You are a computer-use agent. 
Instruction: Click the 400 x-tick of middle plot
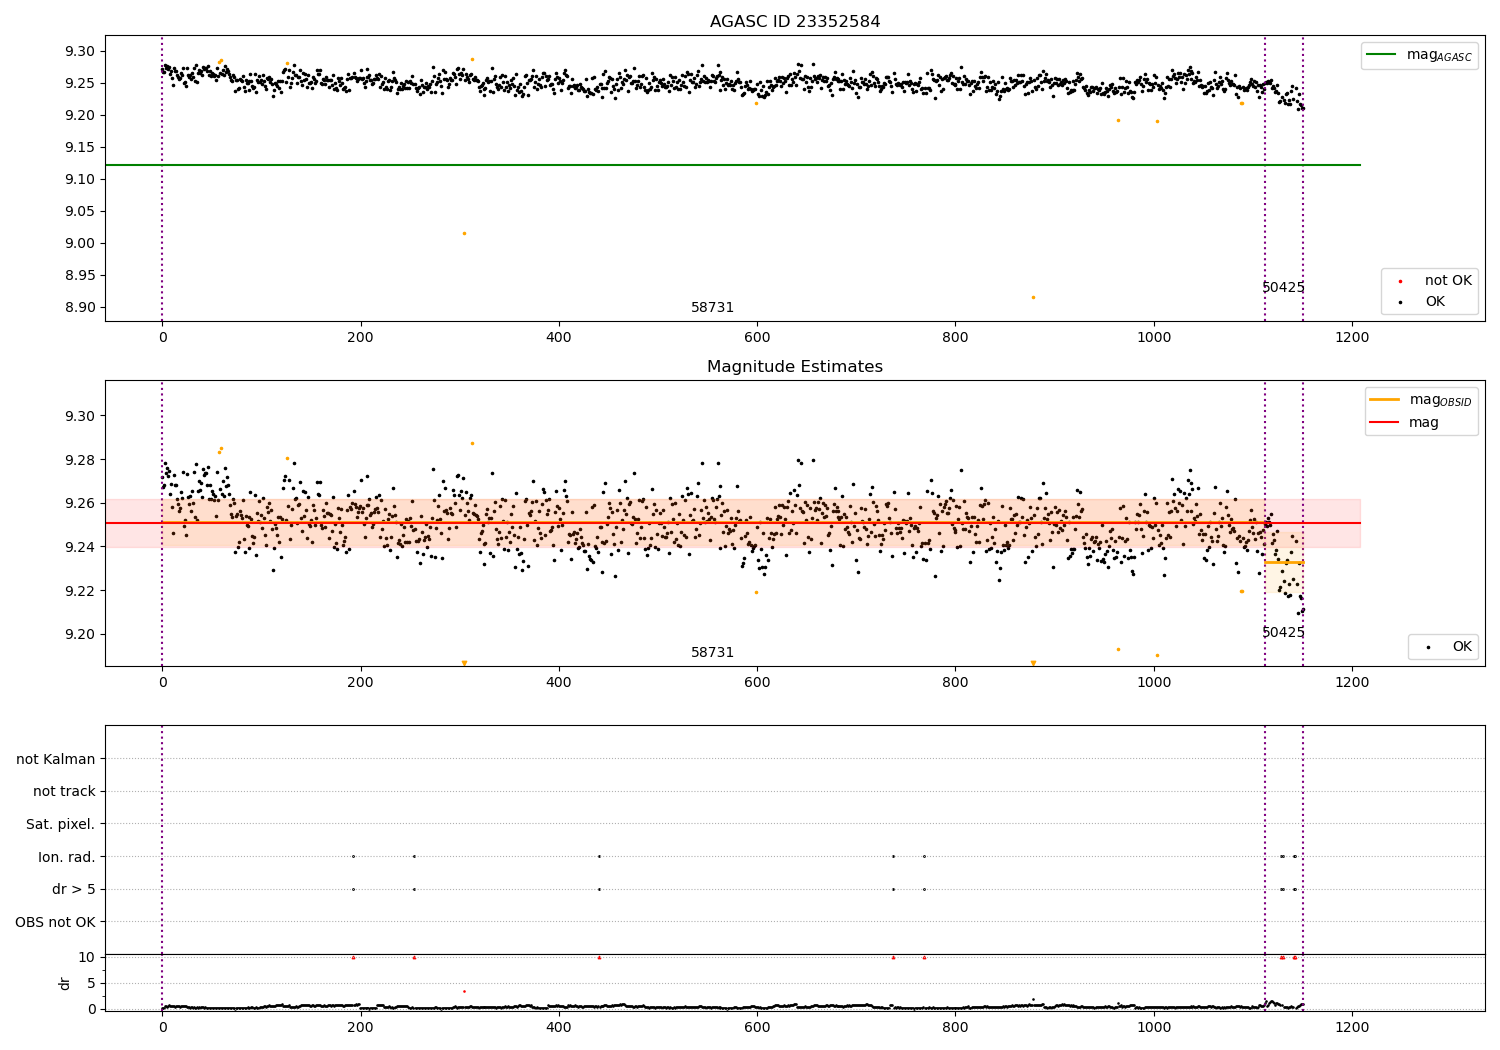pyautogui.click(x=559, y=683)
